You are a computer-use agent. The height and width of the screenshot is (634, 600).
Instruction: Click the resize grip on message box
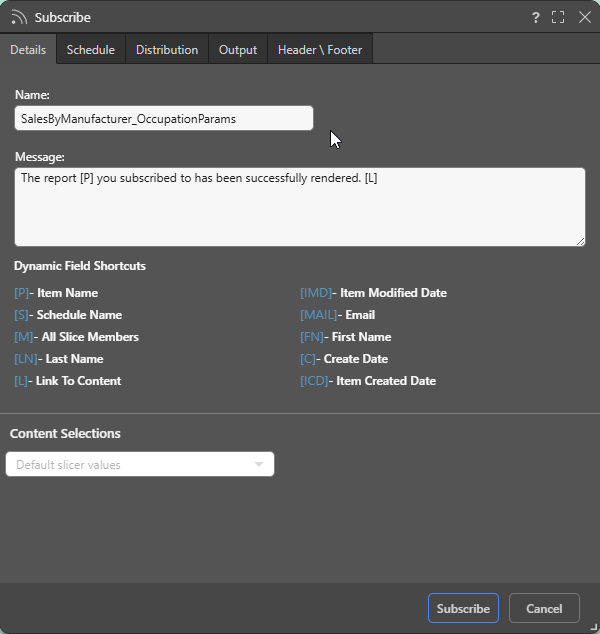coord(580,241)
